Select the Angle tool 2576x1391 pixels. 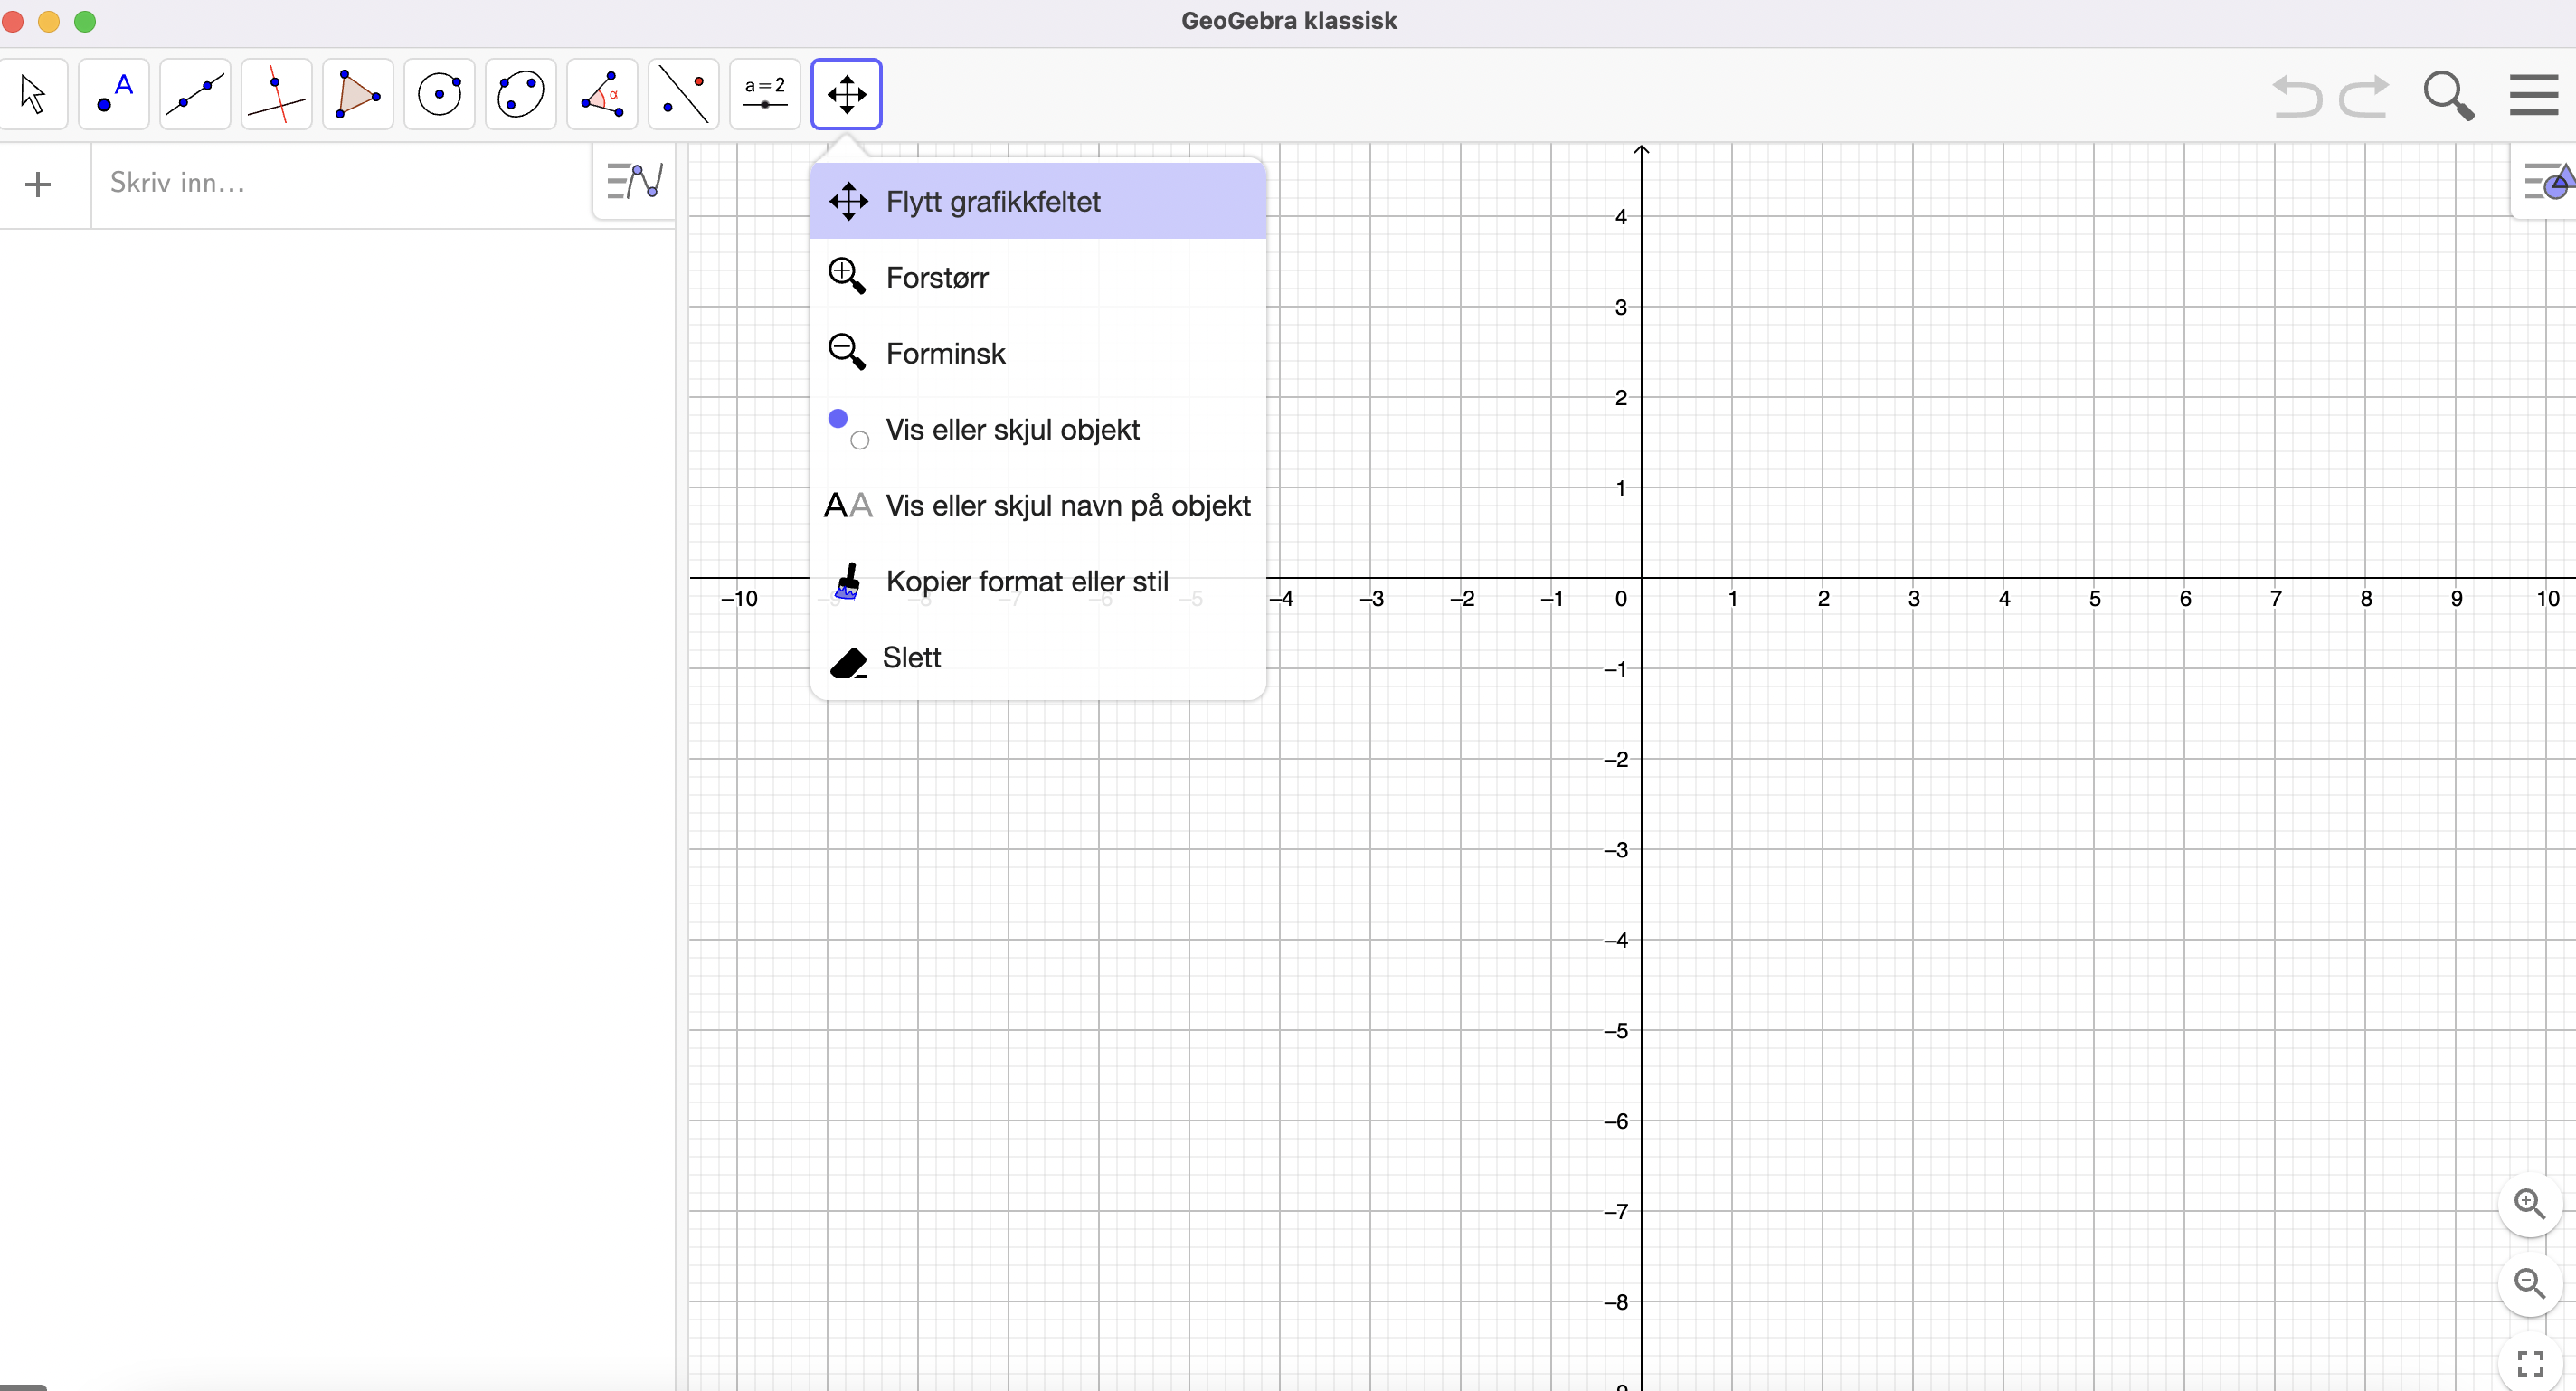point(602,95)
